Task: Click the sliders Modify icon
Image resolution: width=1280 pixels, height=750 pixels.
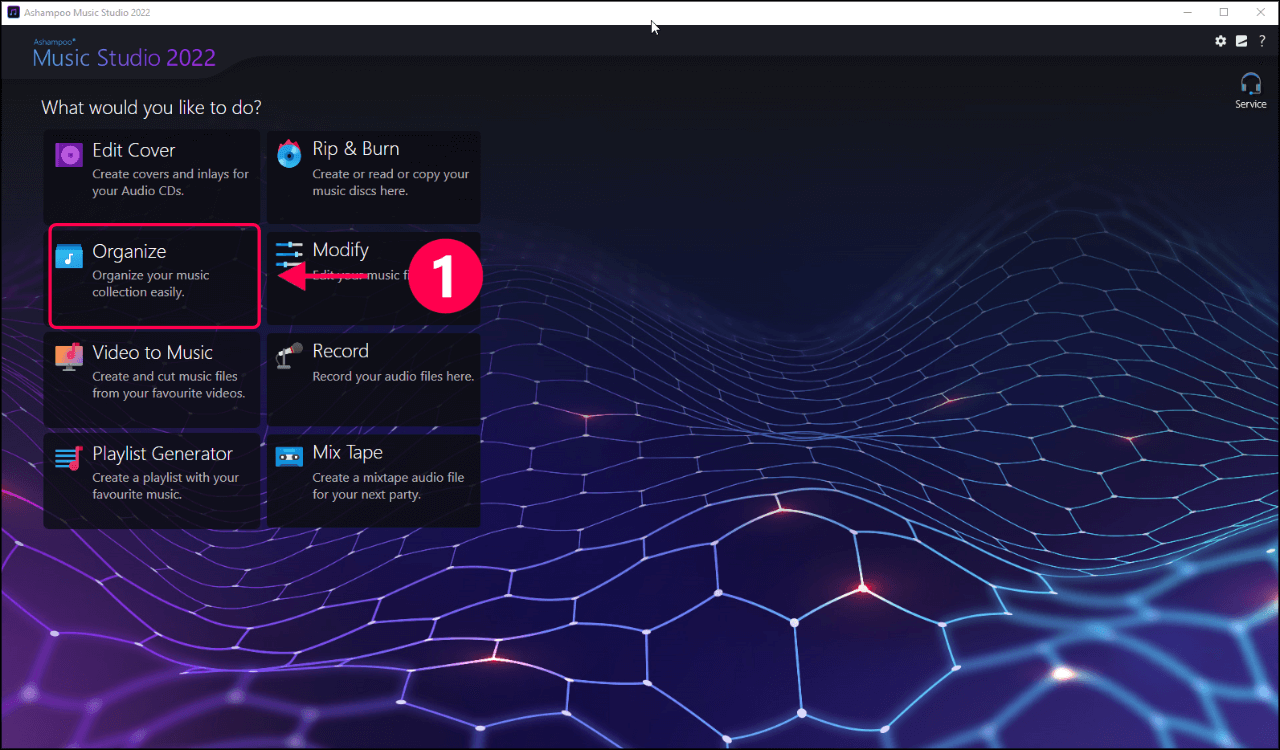Action: 289,254
